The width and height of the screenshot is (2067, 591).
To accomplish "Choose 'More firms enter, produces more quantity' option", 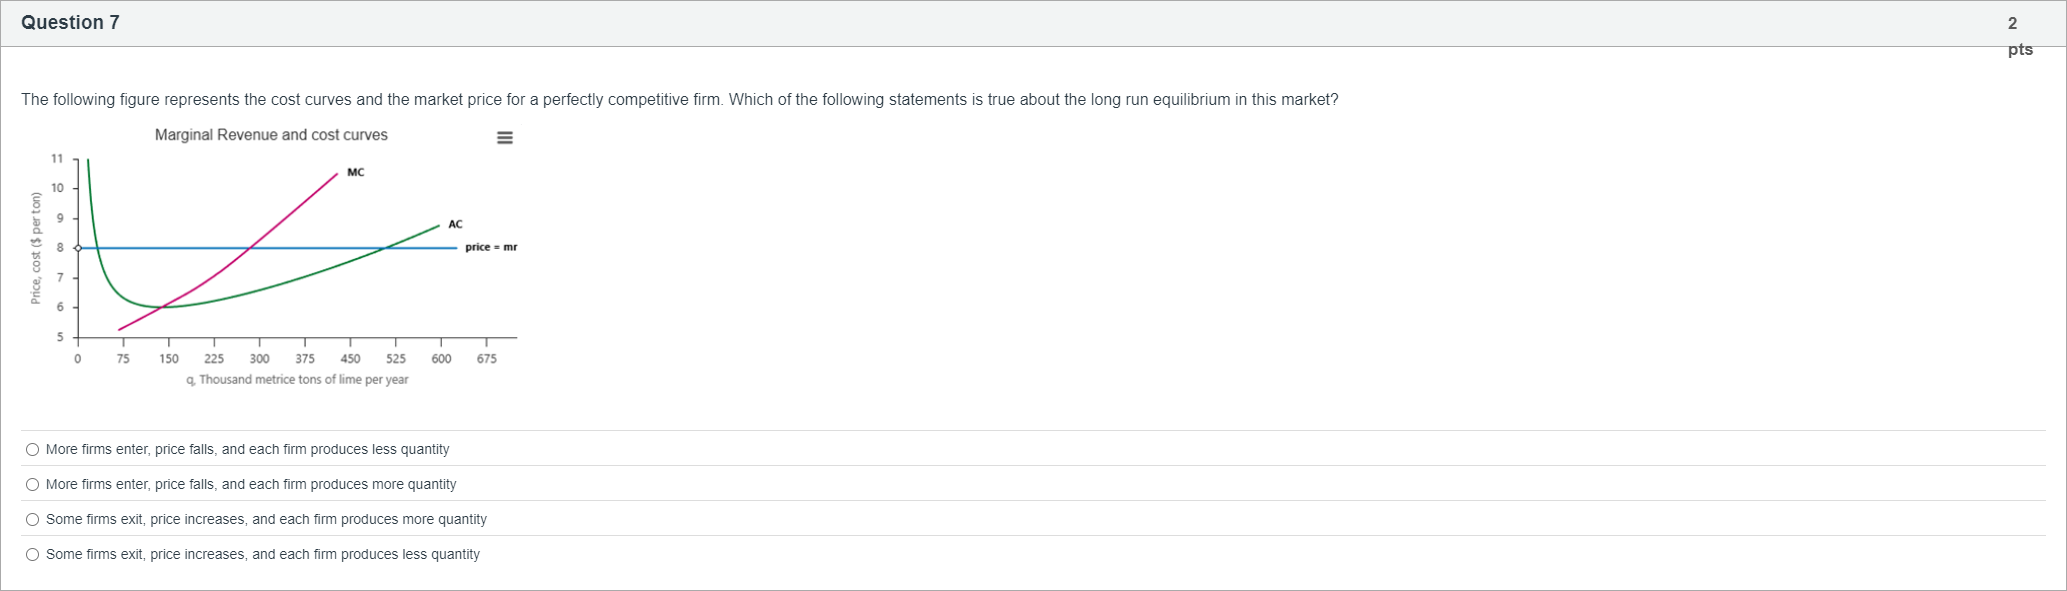I will tap(33, 485).
